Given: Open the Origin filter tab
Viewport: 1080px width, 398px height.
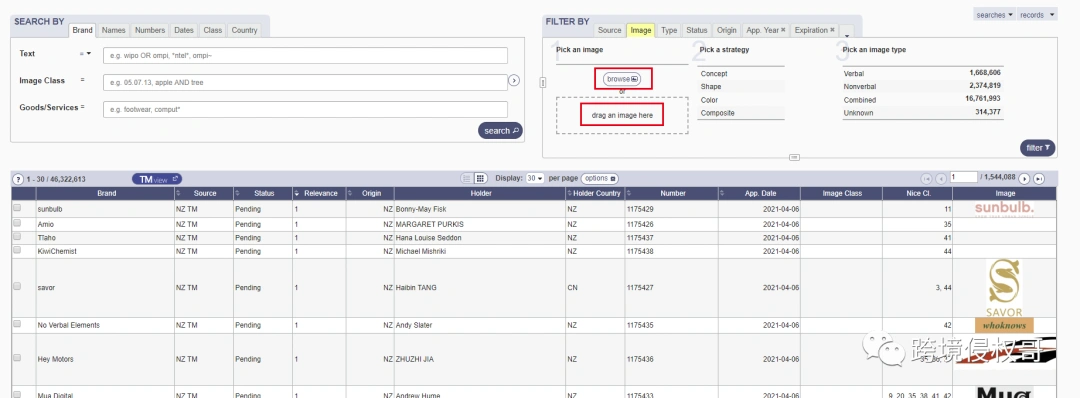Looking at the screenshot, I should tap(727, 30).
